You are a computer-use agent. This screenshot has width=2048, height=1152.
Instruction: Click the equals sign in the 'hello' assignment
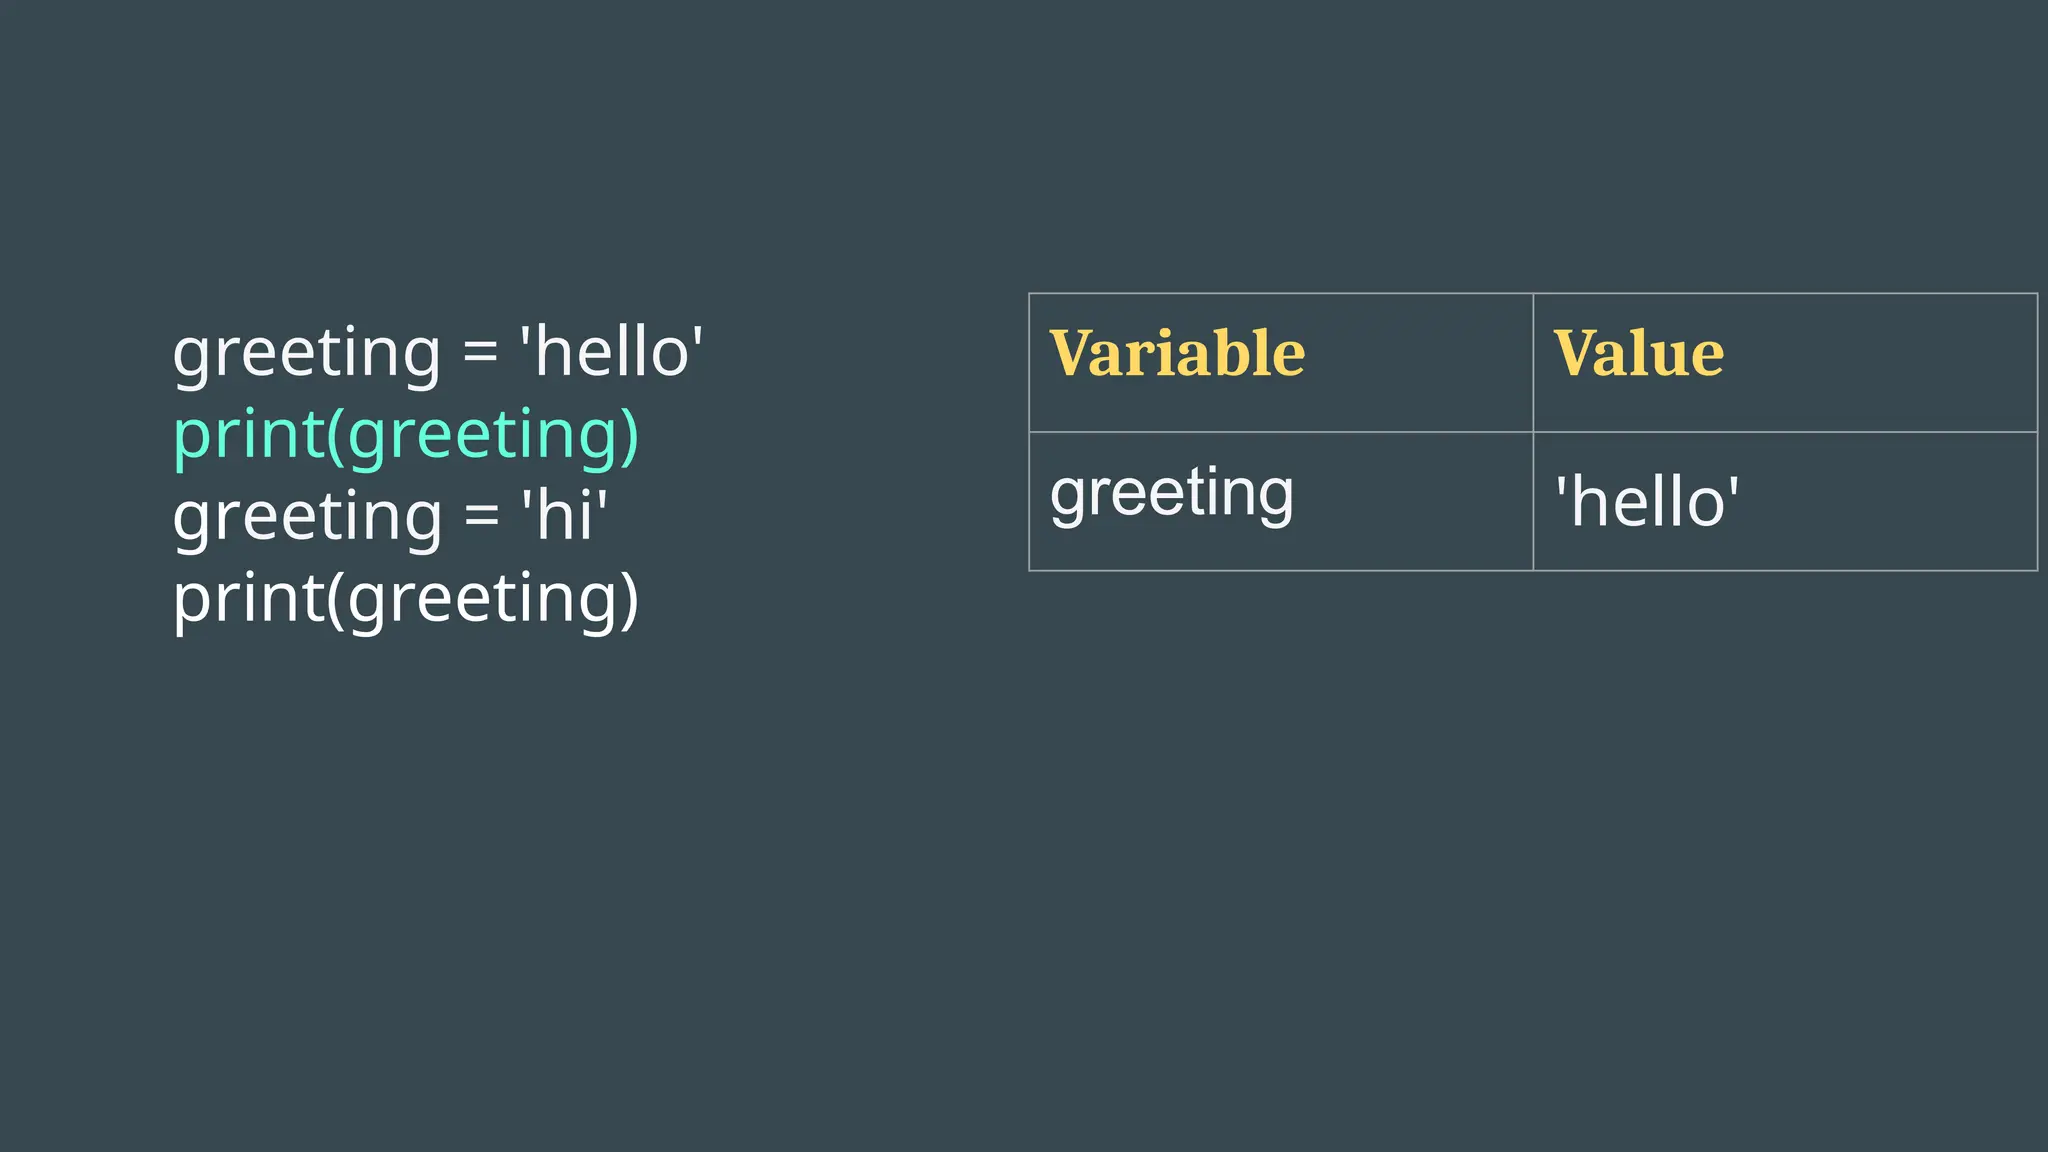point(480,354)
